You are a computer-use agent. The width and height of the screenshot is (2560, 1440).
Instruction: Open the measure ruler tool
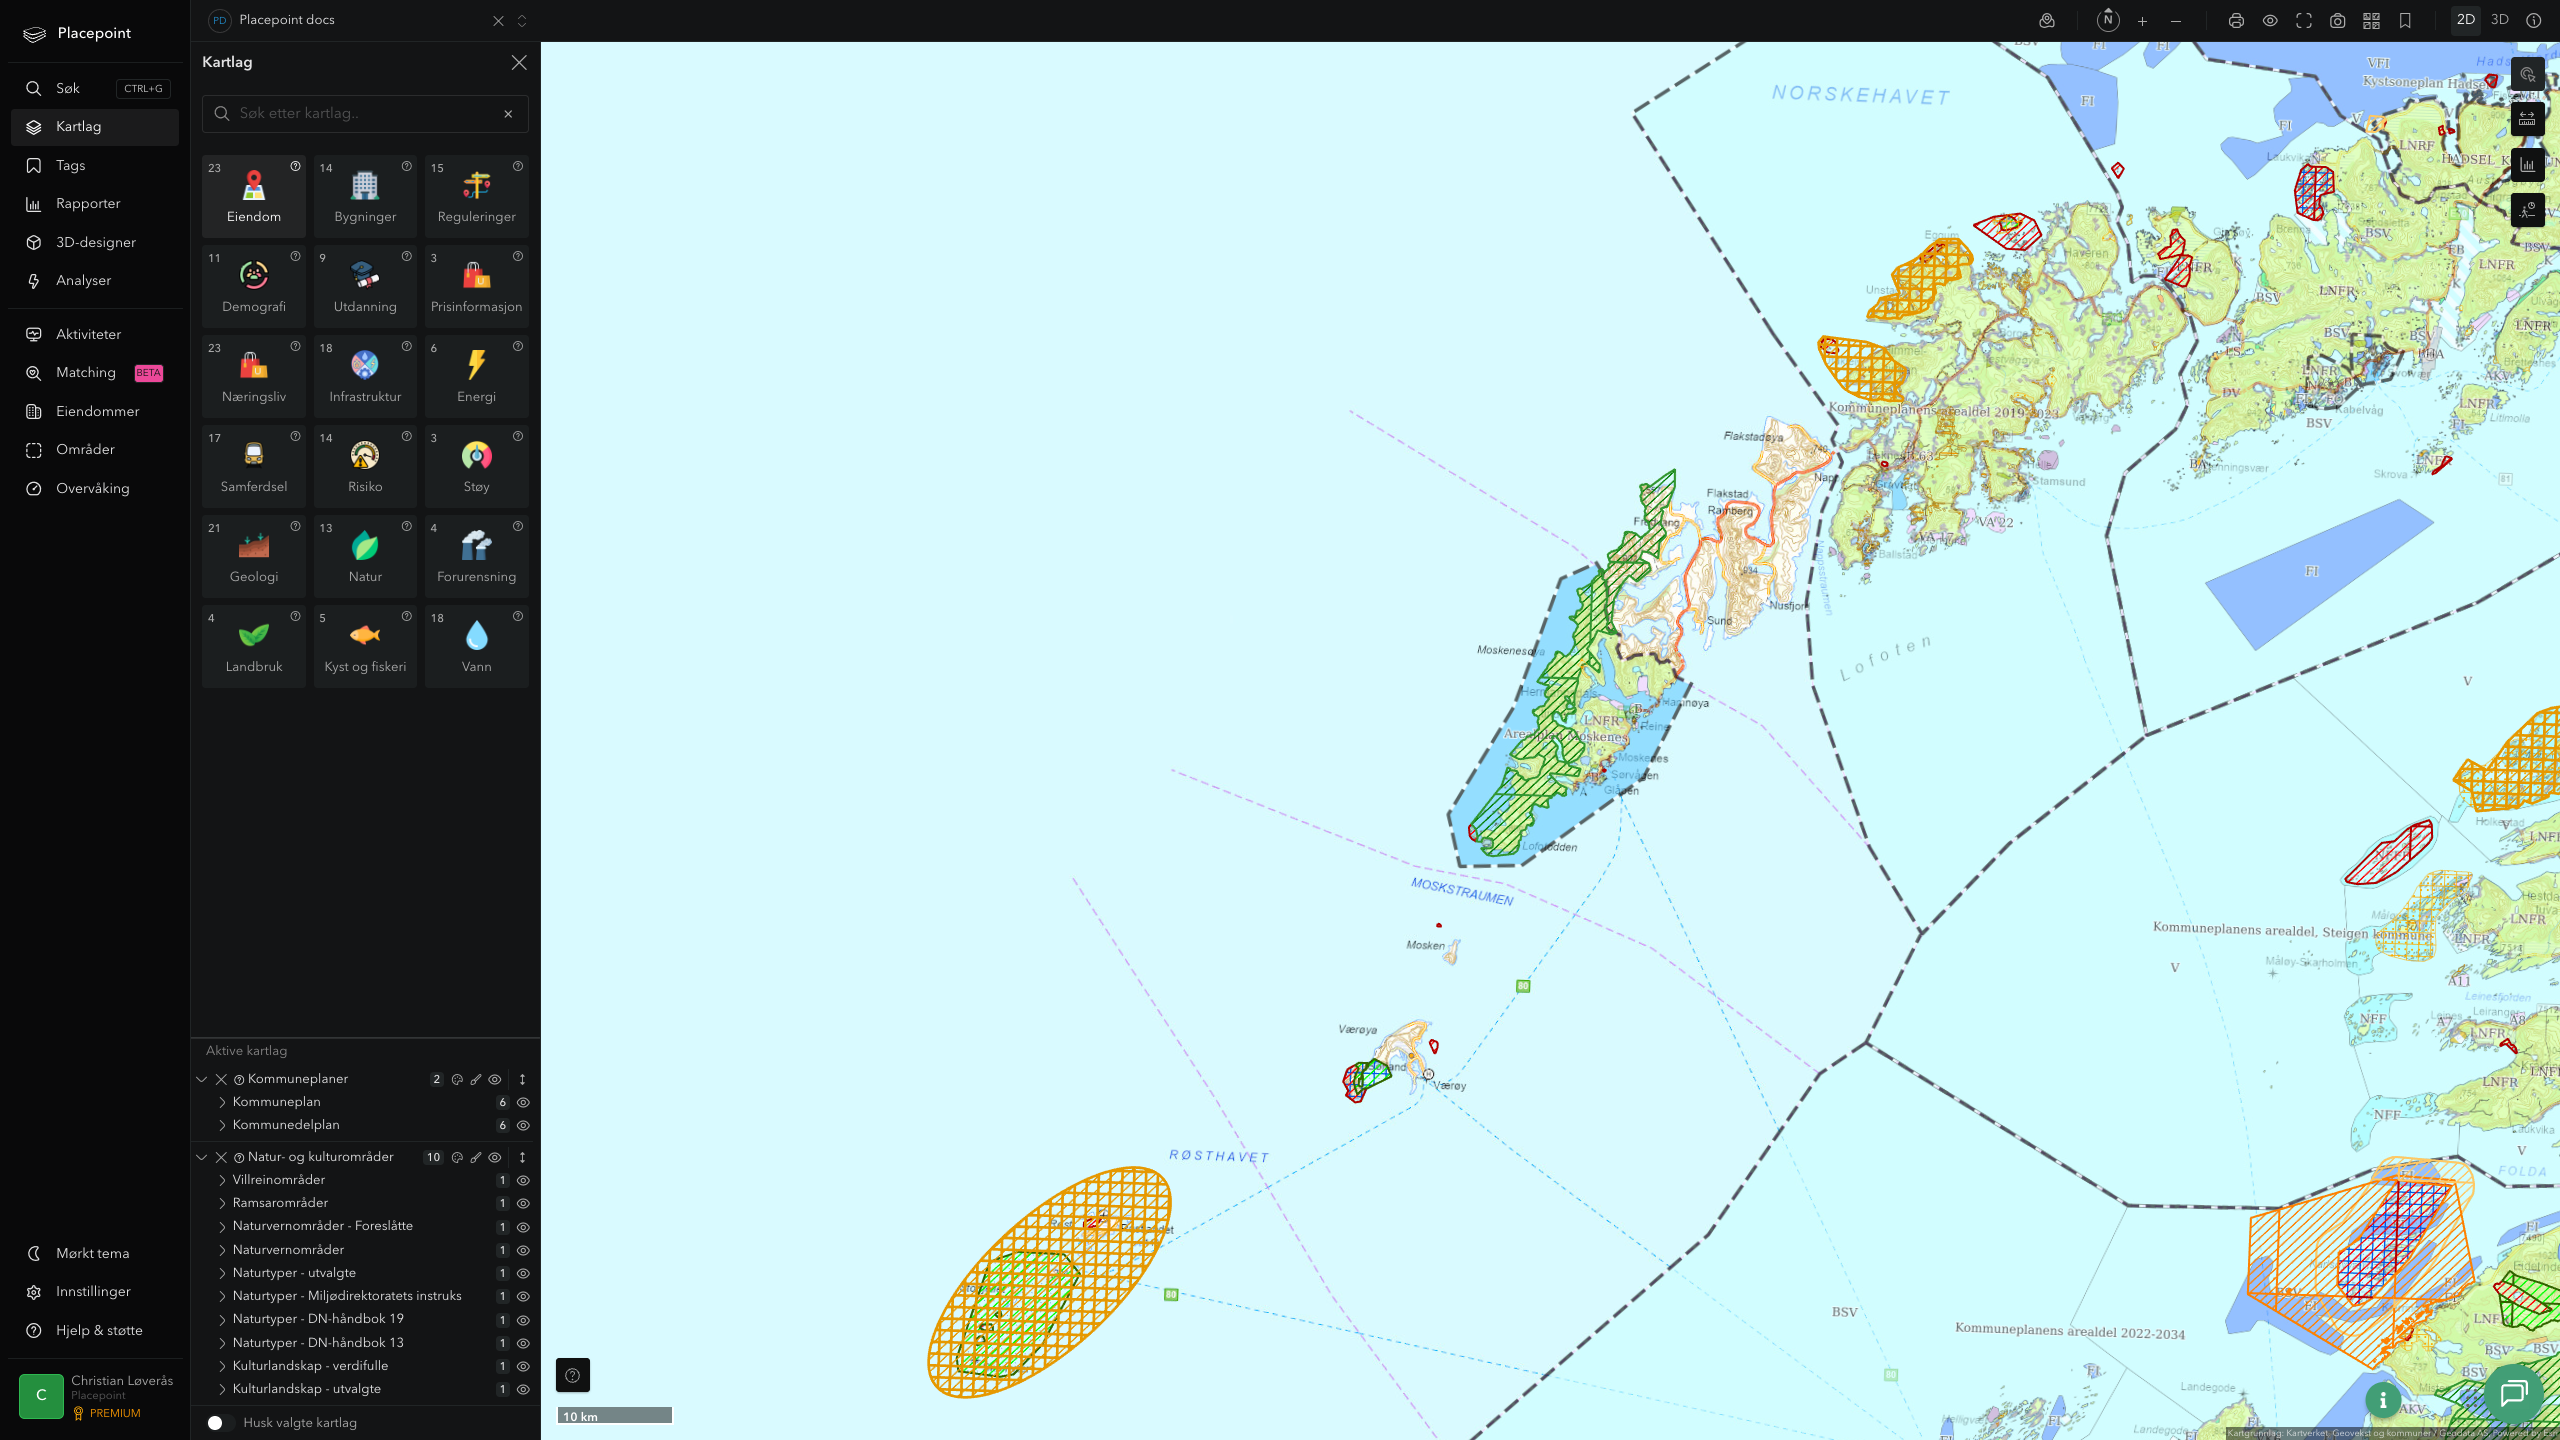2527,119
